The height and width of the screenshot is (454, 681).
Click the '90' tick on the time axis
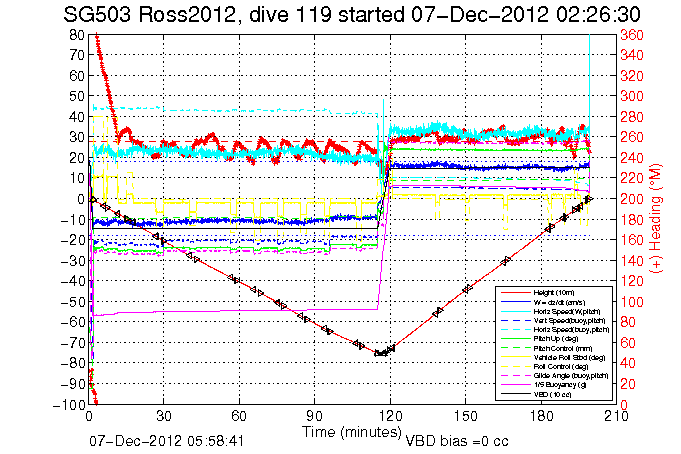tap(314, 416)
